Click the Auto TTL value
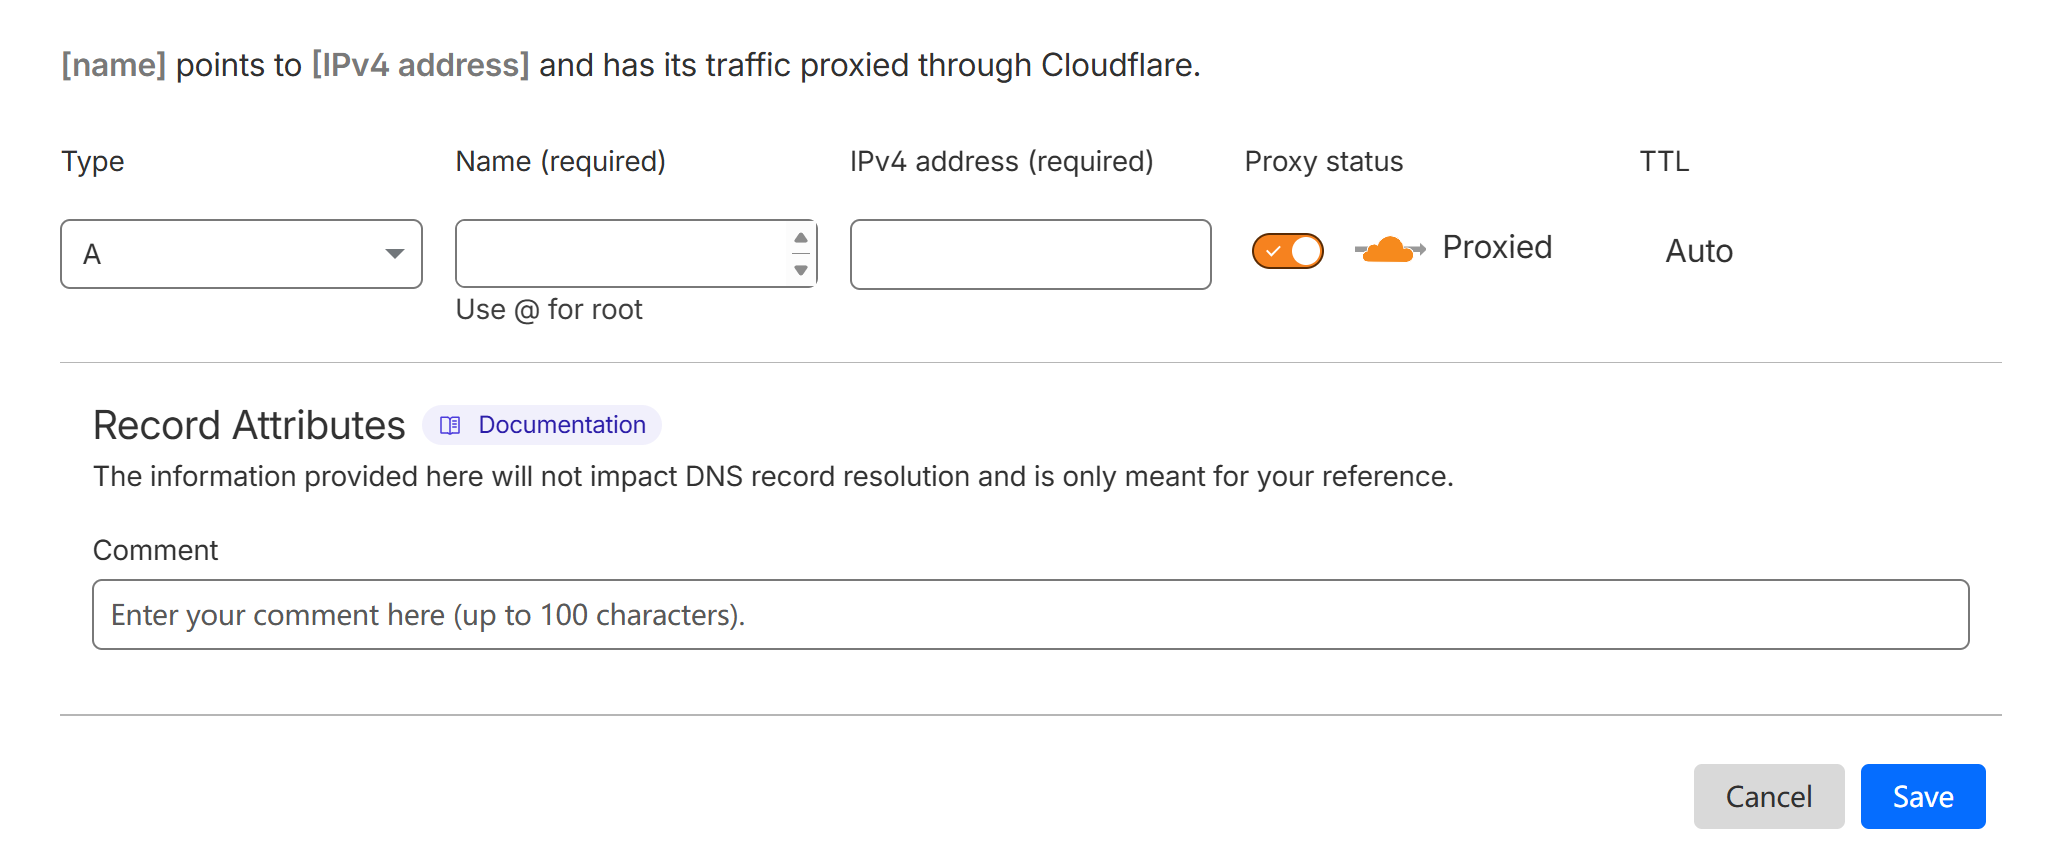The image size is (2055, 855). (x=1698, y=251)
